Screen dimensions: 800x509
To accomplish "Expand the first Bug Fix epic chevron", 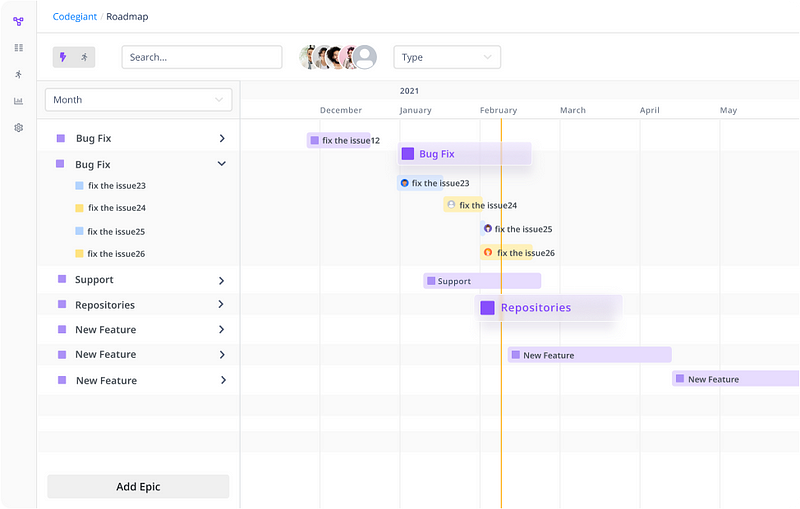I will pos(222,138).
